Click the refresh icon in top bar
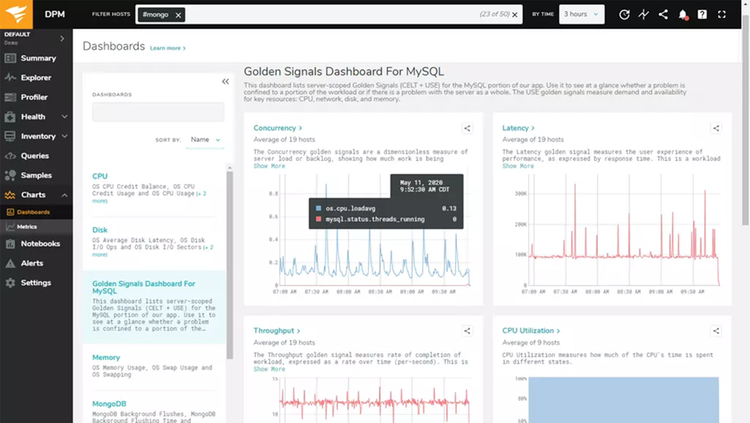This screenshot has width=750, height=423. point(624,14)
